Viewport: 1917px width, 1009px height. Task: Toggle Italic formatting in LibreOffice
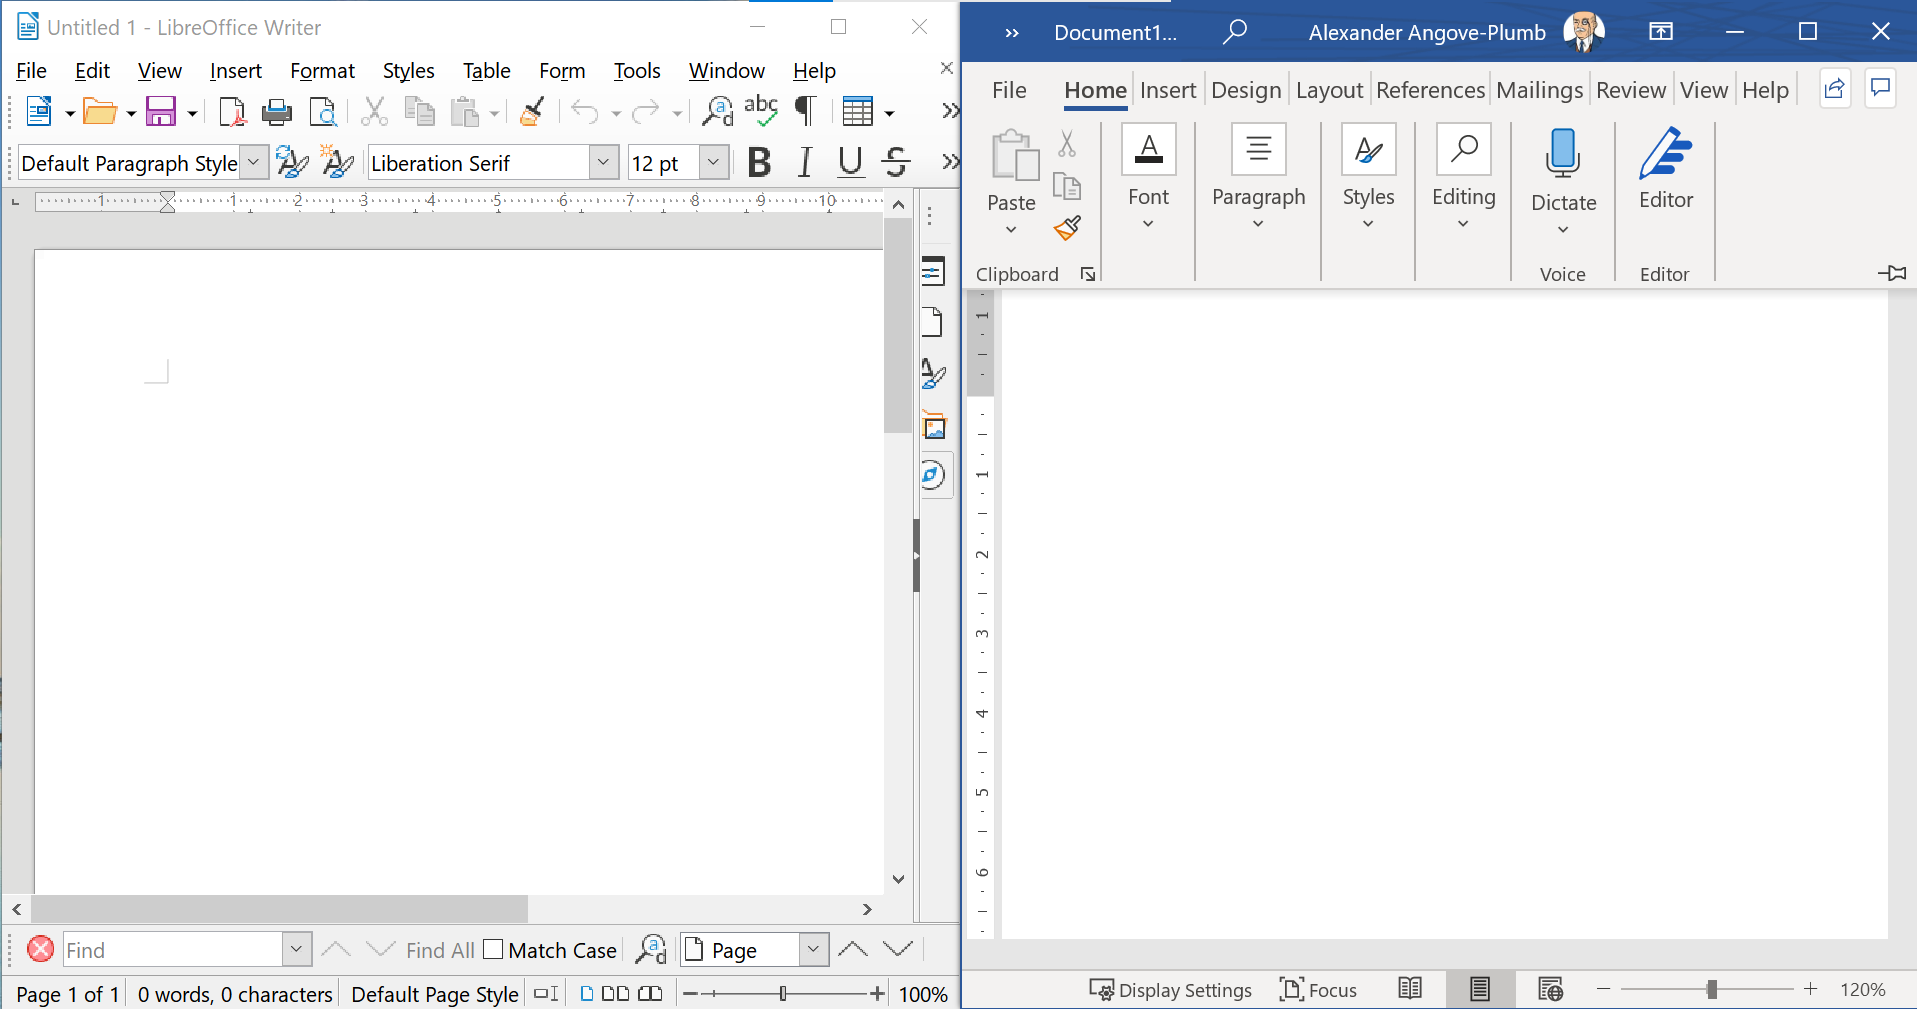pos(805,162)
